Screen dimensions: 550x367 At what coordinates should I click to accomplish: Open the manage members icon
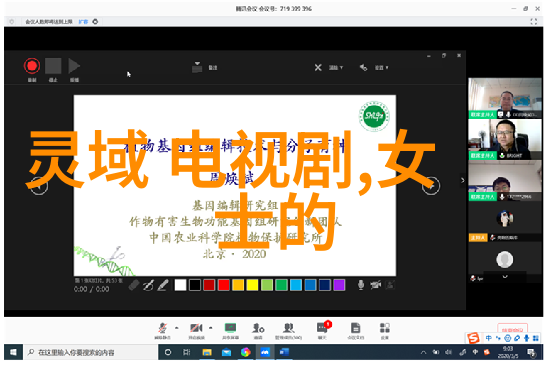point(288,331)
